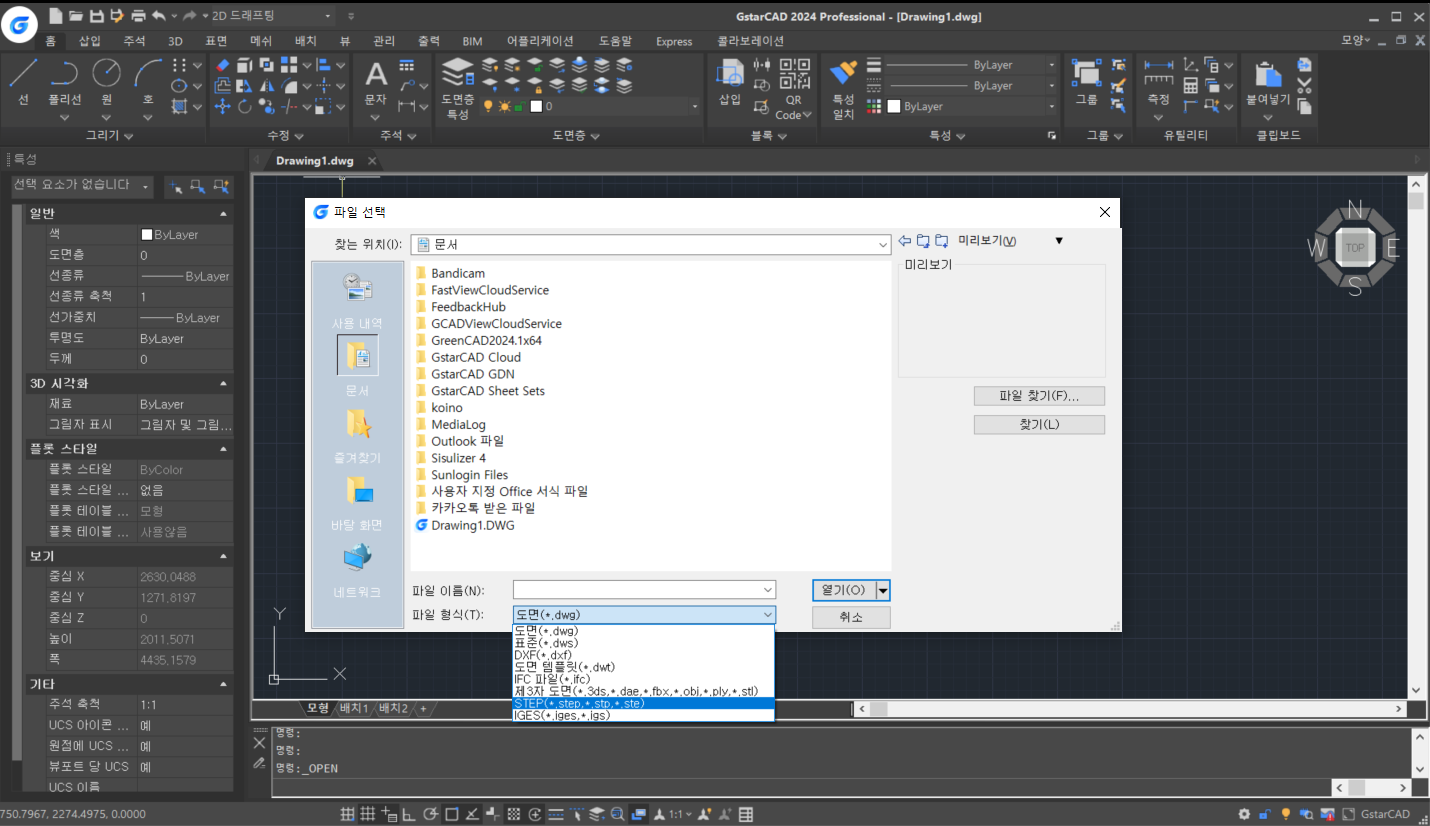This screenshot has height=826, width=1430.
Task: Open the file type (파일 형식) dropdown
Action: pos(767,615)
